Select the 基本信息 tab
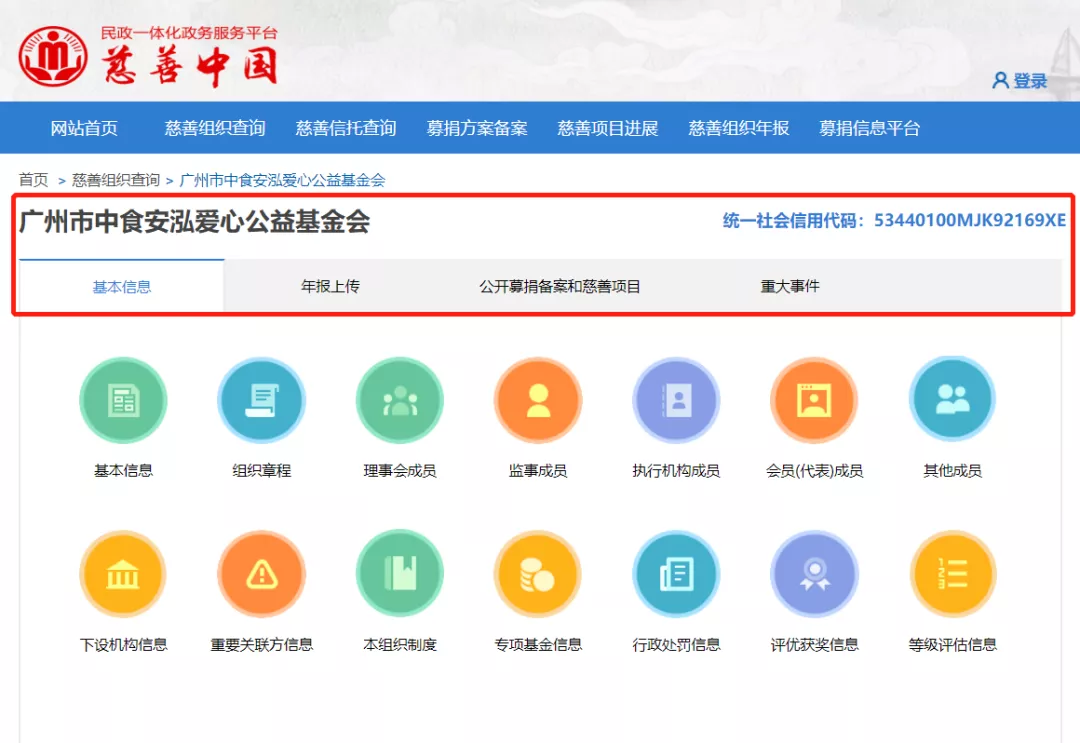This screenshot has width=1080, height=743. point(122,286)
